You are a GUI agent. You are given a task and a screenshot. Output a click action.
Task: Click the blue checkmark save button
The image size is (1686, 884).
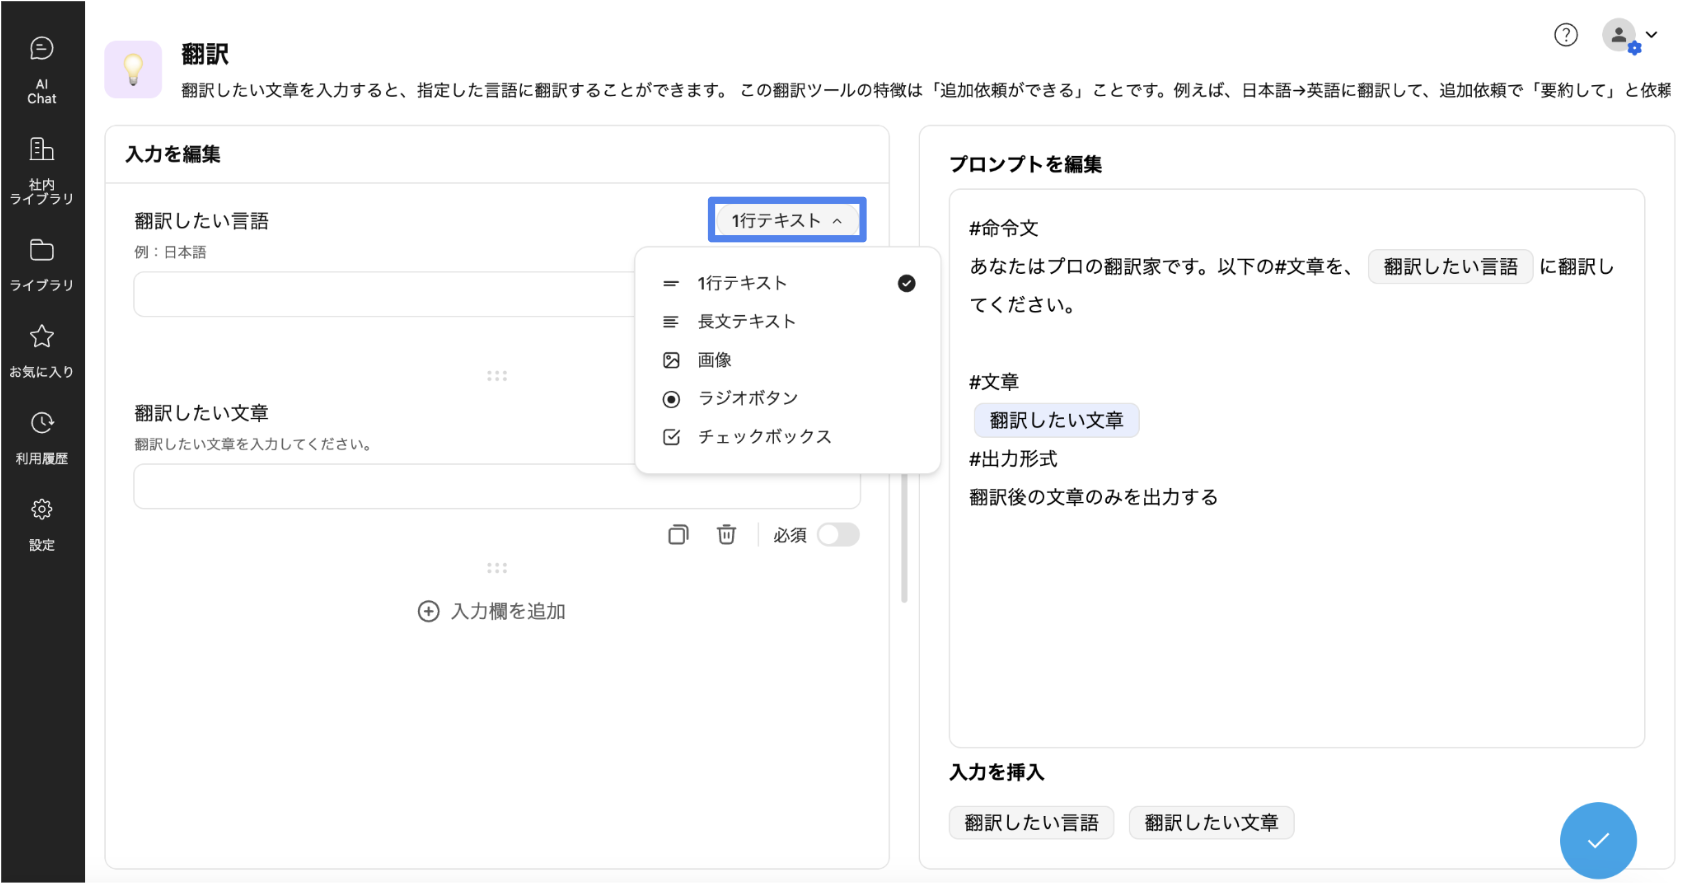(x=1597, y=840)
